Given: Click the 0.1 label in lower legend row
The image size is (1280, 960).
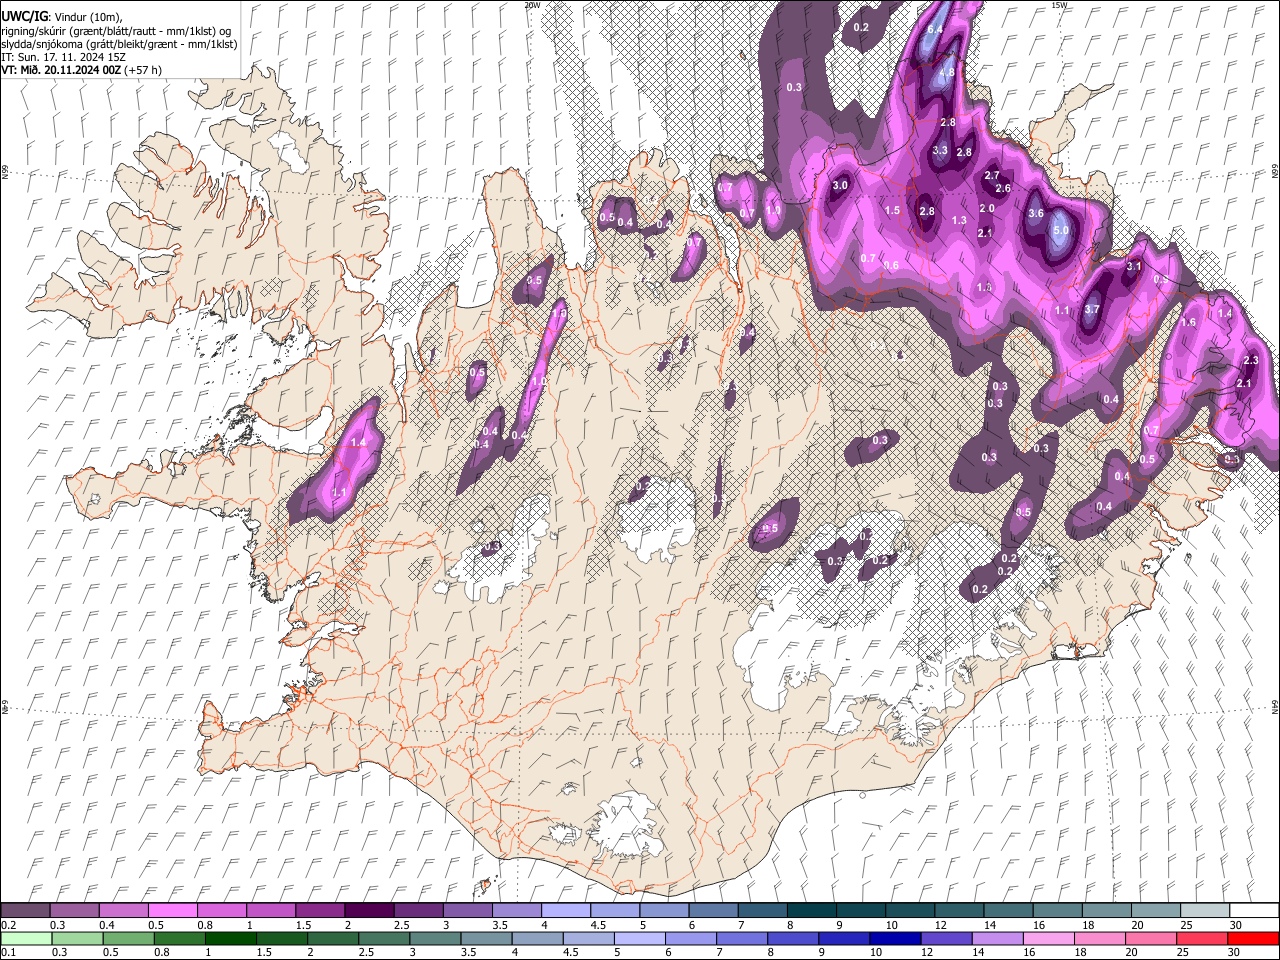Looking at the screenshot, I should tap(8, 953).
